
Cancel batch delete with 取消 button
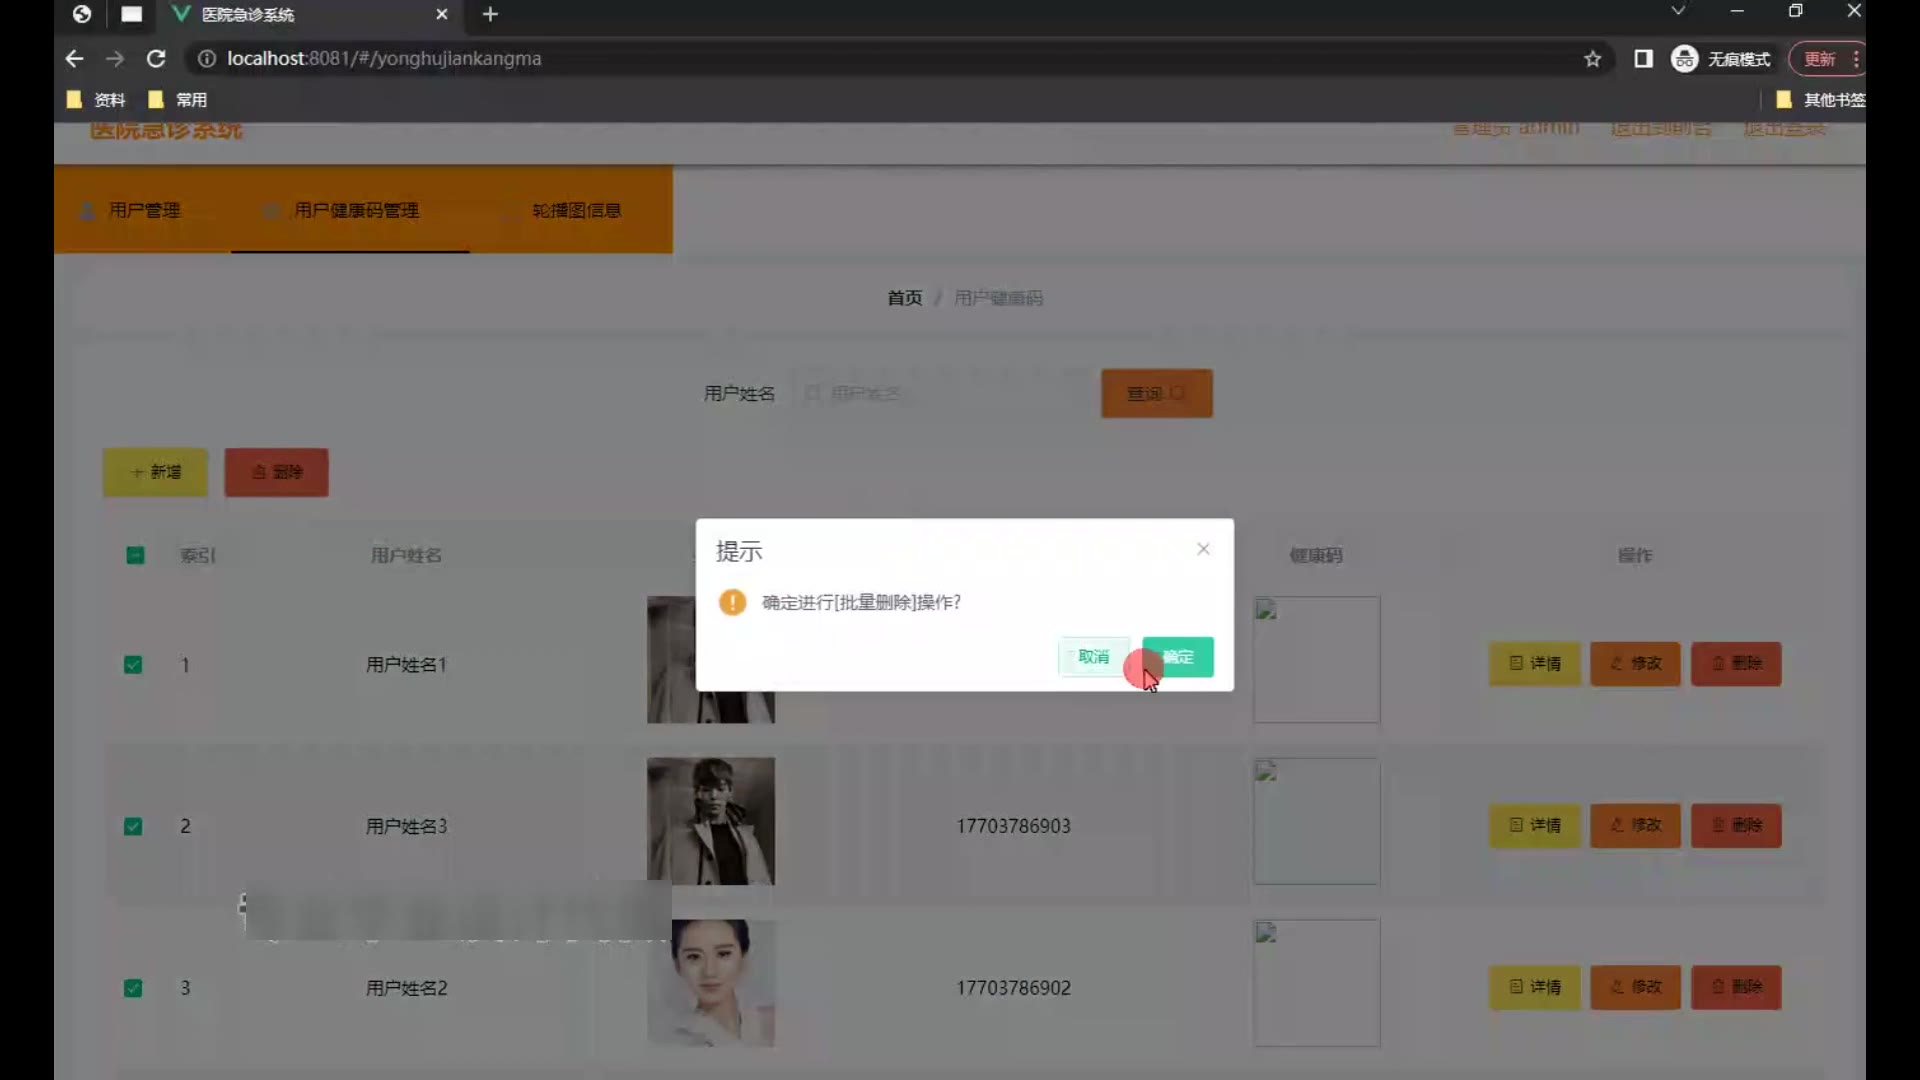[x=1093, y=657]
